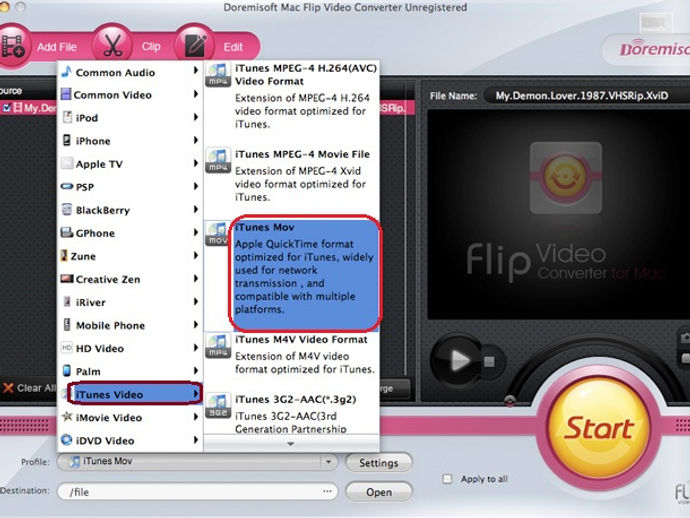690x518 pixels.
Task: Click the iTunes MPEG-4 H.264 format icon
Action: pos(218,74)
